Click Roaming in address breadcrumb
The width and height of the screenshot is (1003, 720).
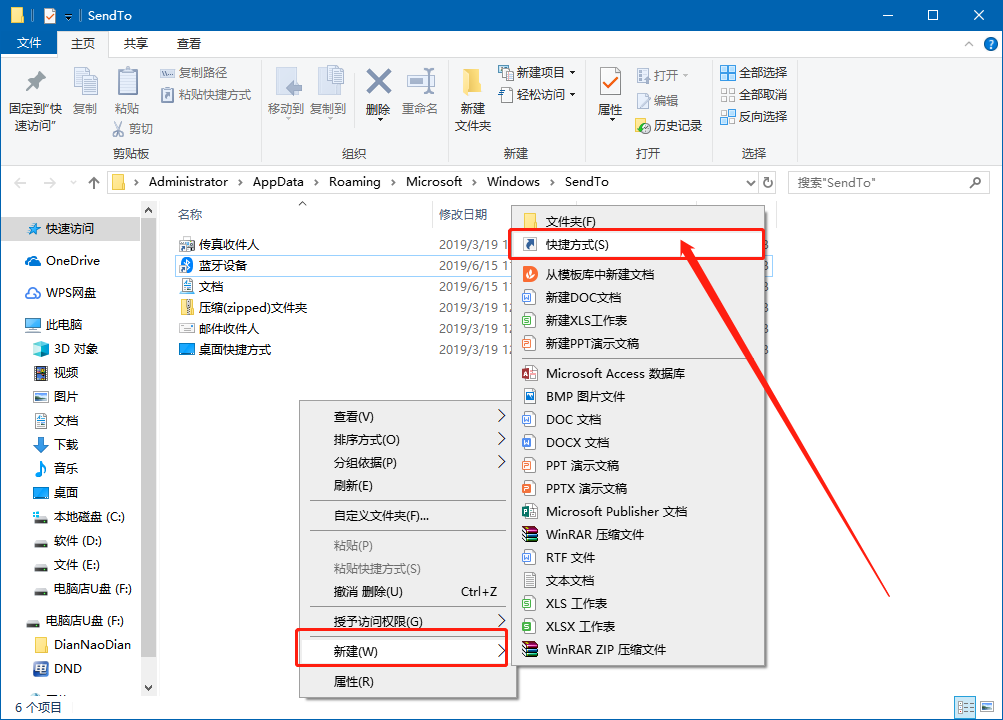tap(354, 182)
